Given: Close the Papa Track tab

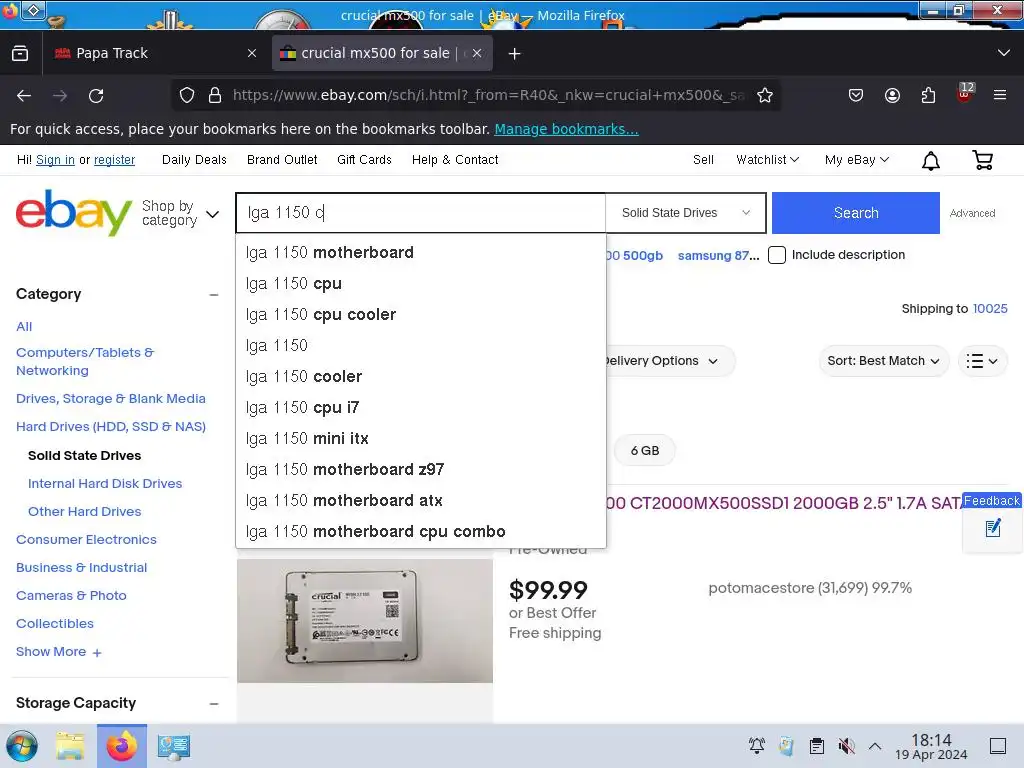Looking at the screenshot, I should (252, 53).
